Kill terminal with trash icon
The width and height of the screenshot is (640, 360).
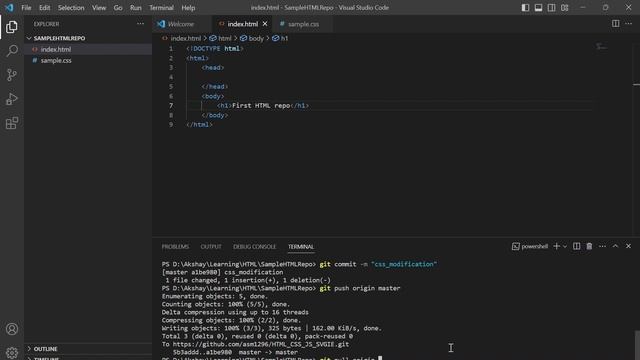coord(589,246)
